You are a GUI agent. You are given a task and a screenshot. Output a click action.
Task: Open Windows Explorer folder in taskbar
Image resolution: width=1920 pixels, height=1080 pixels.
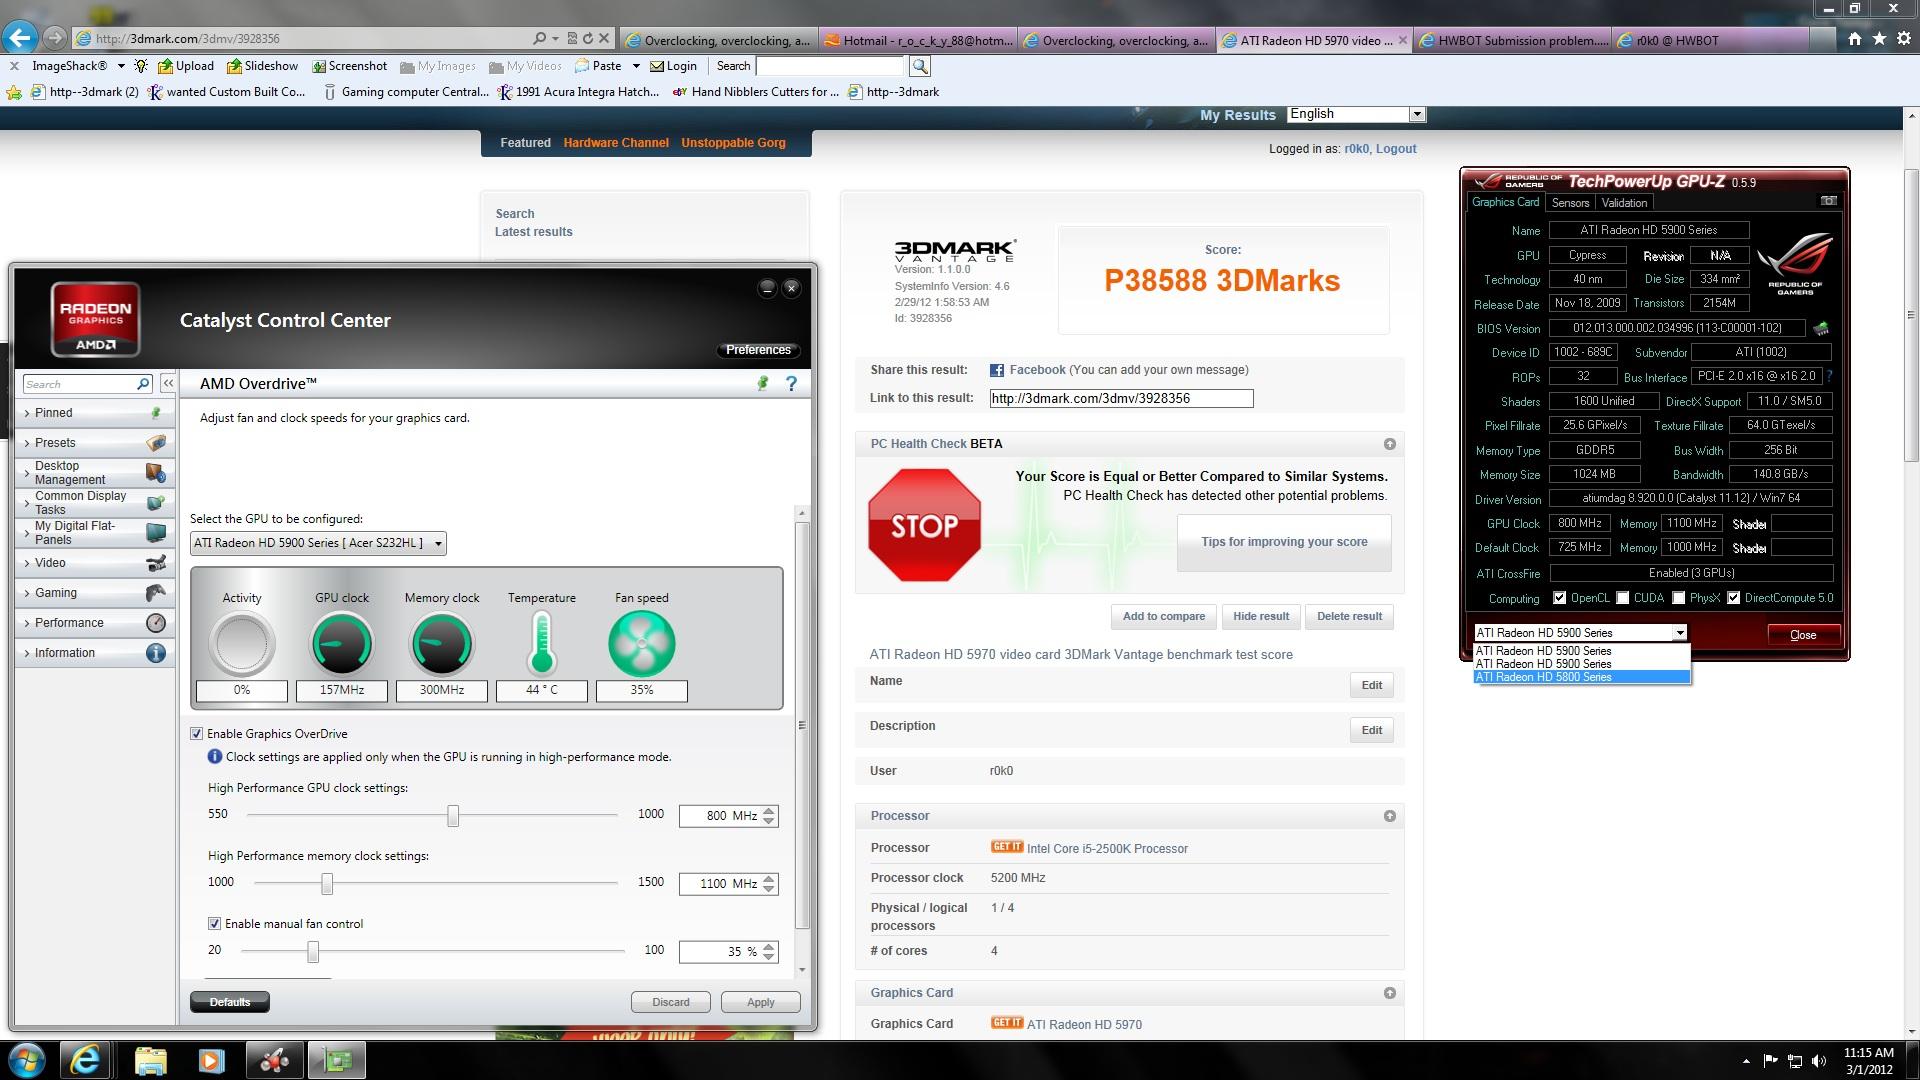[x=150, y=1060]
